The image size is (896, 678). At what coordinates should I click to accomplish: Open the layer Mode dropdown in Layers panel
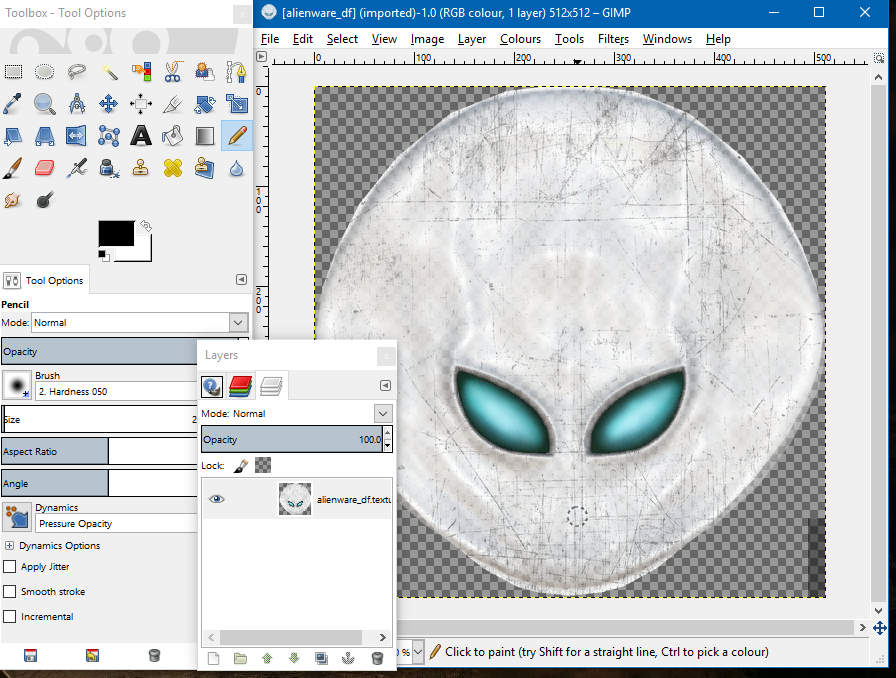pyautogui.click(x=383, y=413)
